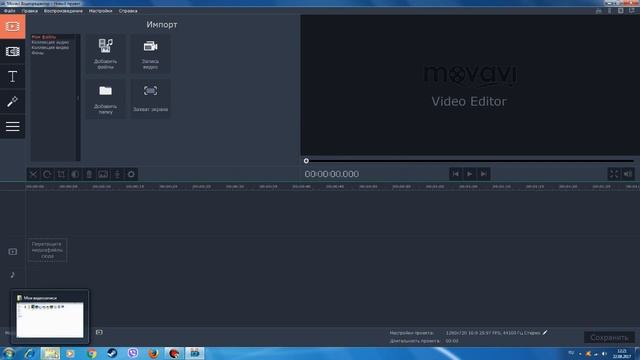
Task: Select the scissors Split tool
Action: 33,175
